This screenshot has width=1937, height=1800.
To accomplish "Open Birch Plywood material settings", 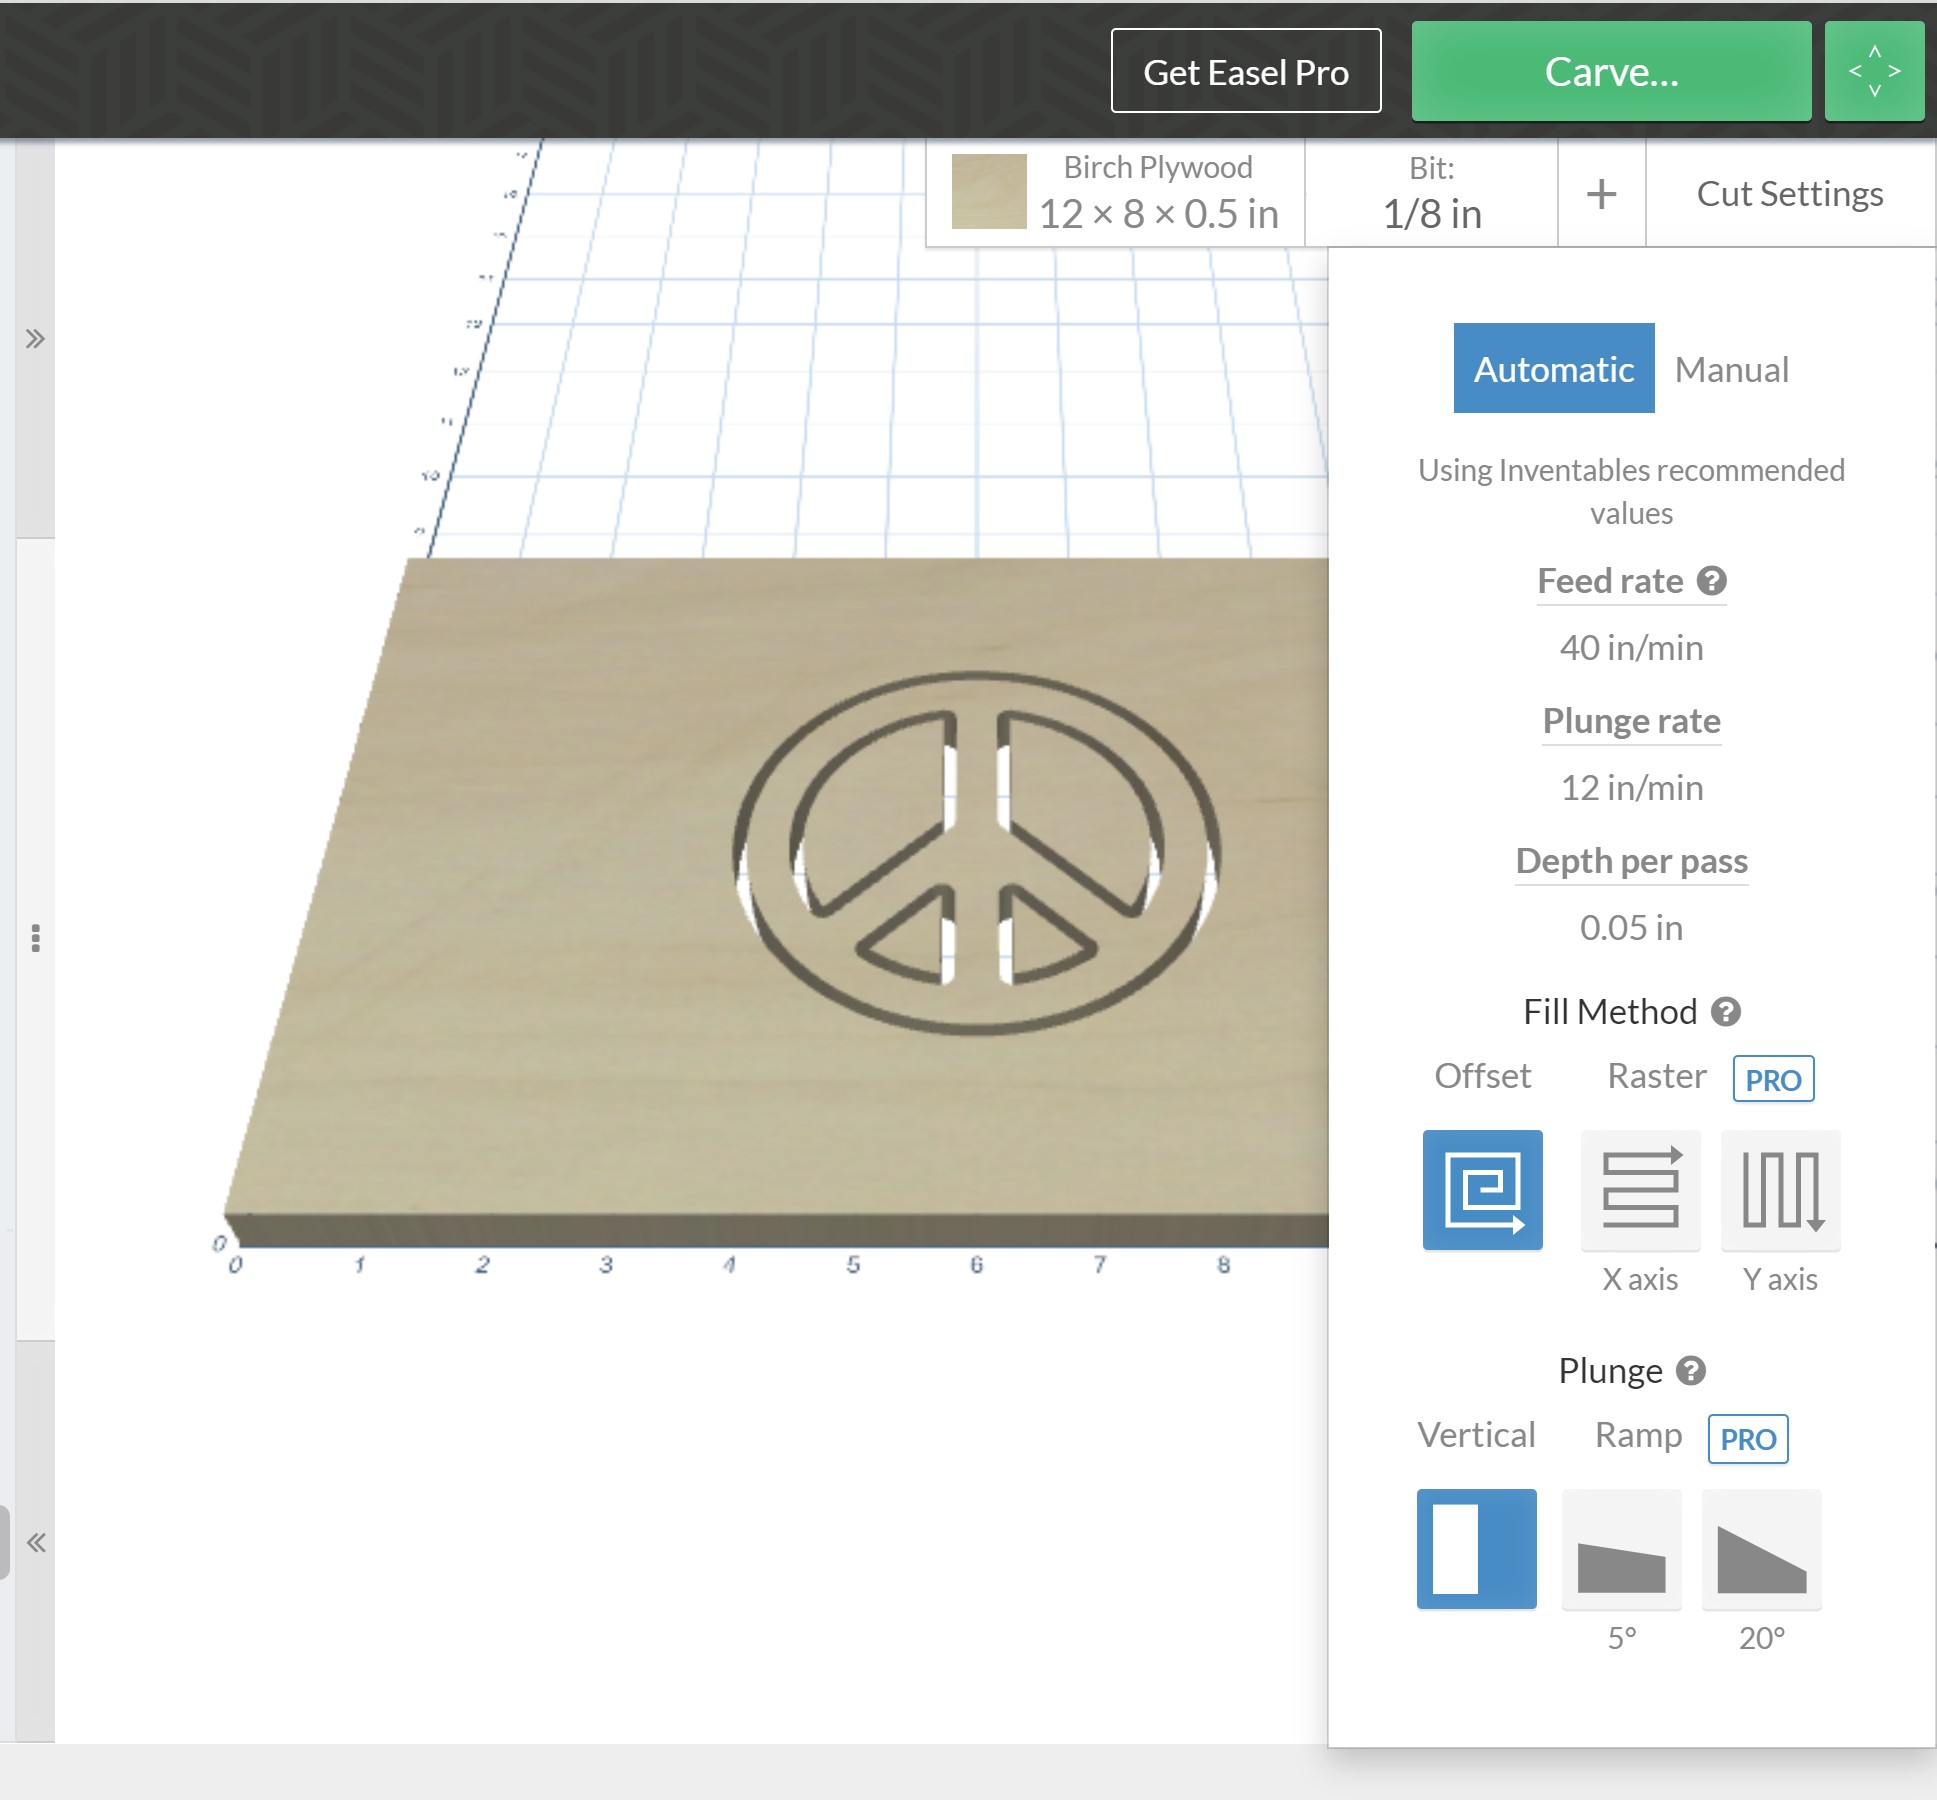I will 1157,193.
